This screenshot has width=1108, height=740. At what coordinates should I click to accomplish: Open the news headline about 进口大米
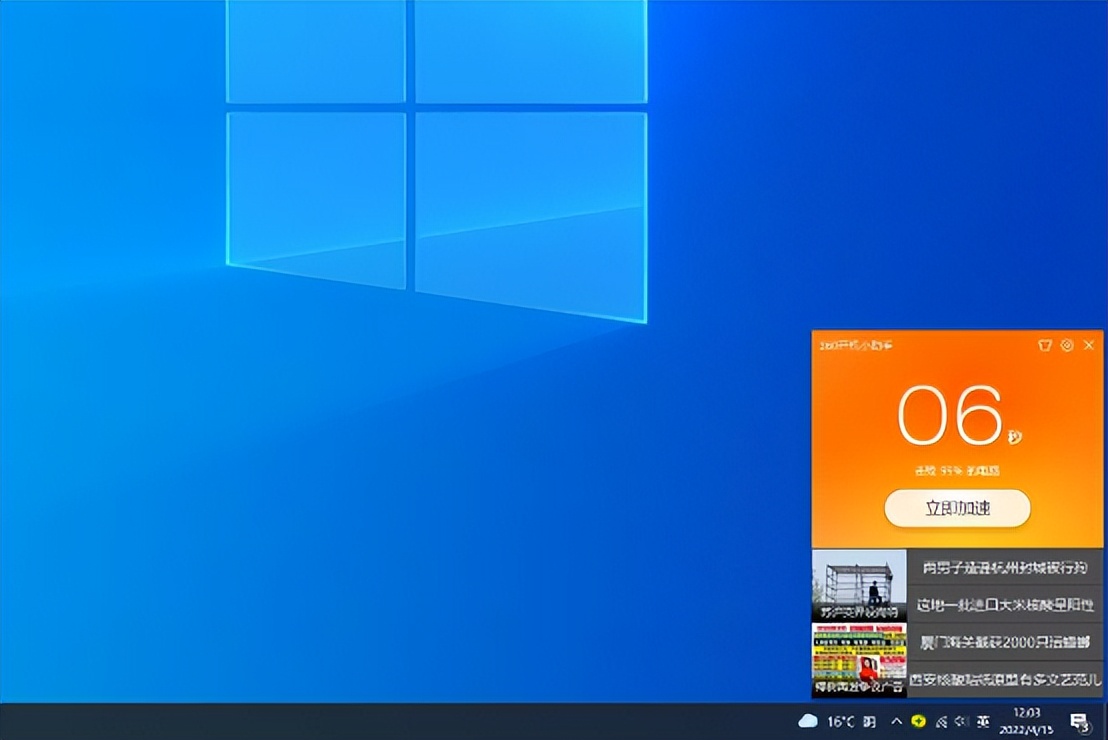coord(1005,604)
